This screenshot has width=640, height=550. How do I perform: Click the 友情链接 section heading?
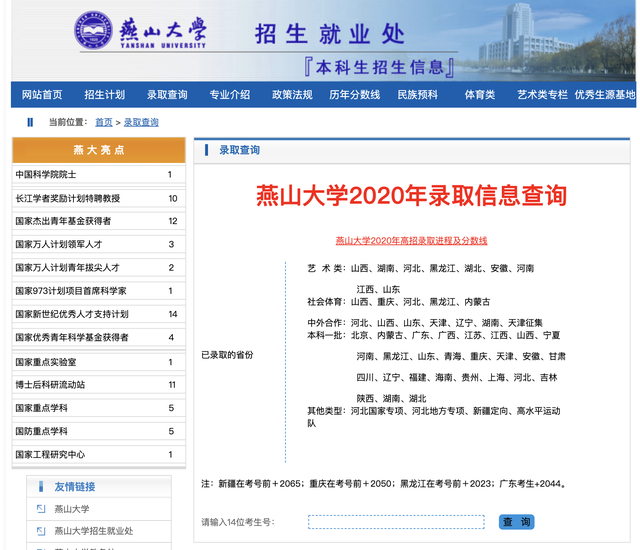pyautogui.click(x=75, y=487)
